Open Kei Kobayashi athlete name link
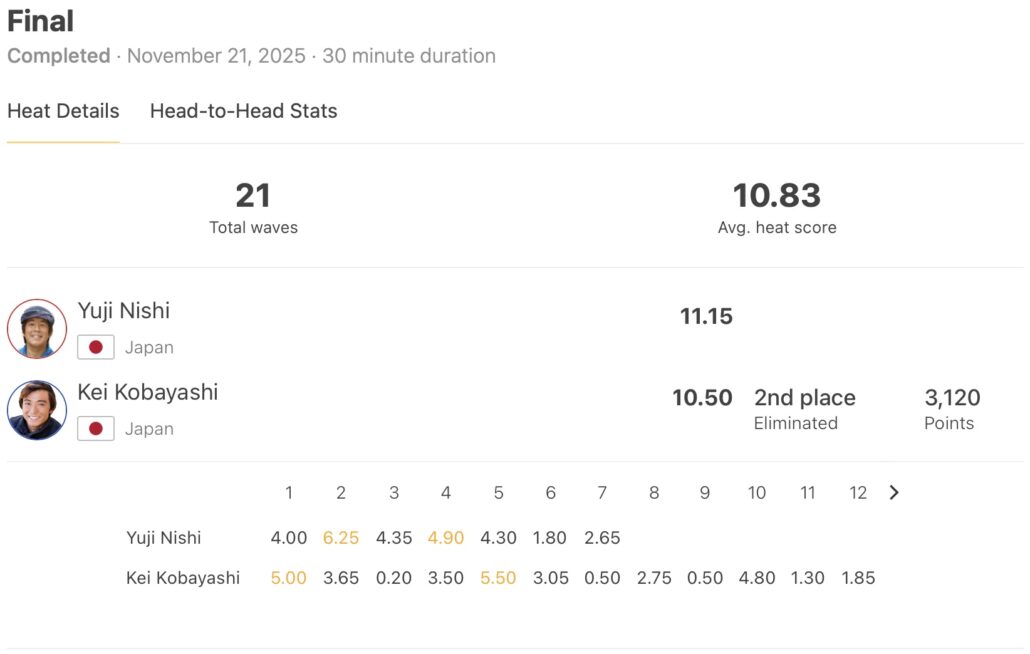This screenshot has width=1030, height=654. pos(147,392)
